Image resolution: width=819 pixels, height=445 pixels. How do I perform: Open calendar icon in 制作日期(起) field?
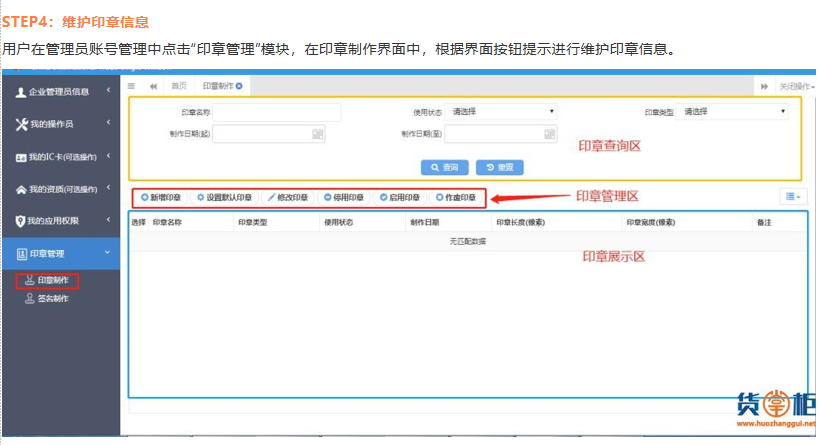[x=317, y=133]
